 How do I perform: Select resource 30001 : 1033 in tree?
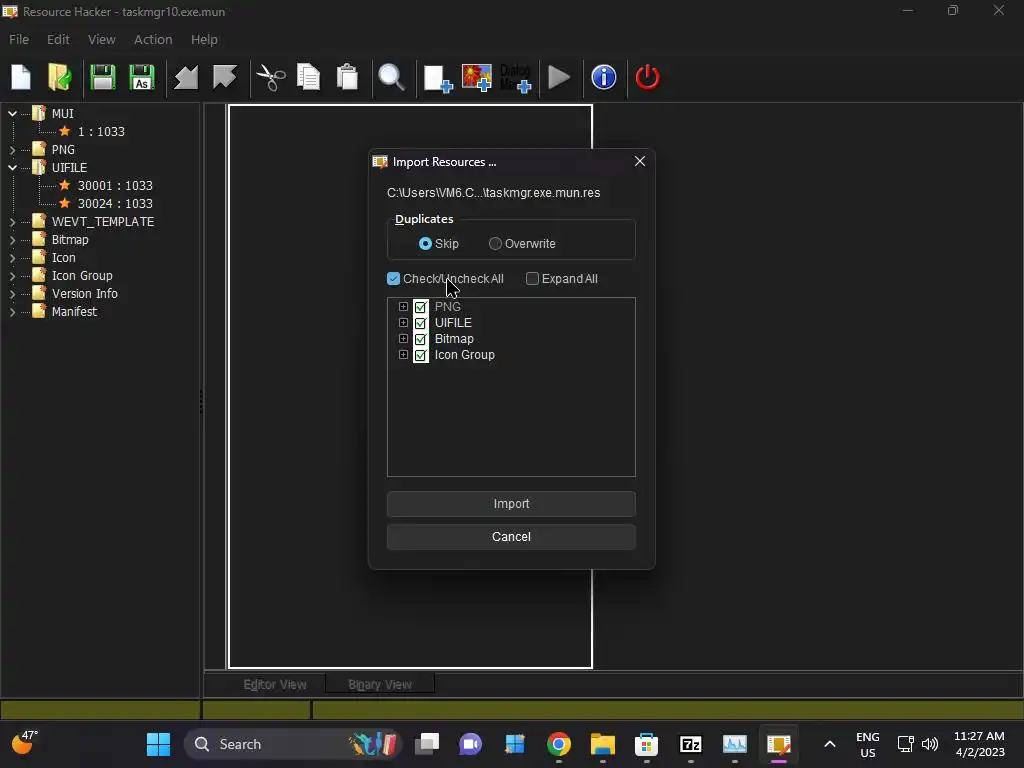(x=115, y=185)
